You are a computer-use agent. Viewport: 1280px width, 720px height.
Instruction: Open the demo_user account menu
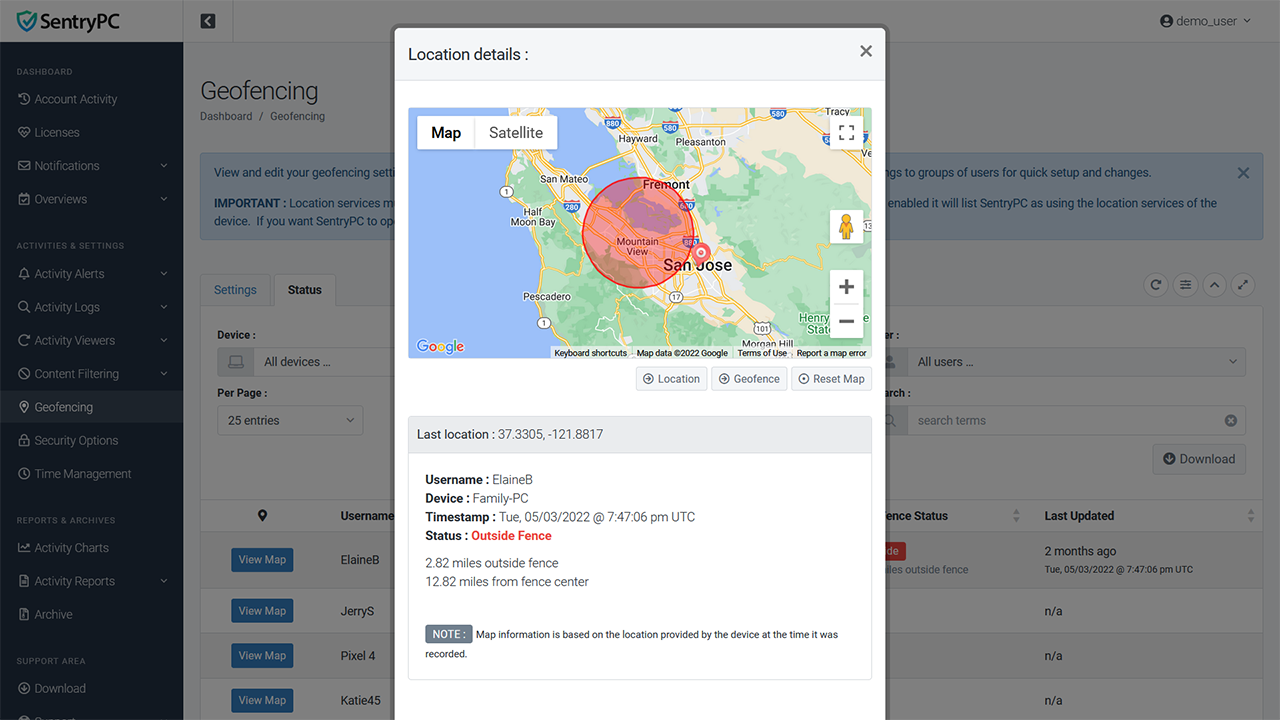pos(1205,21)
